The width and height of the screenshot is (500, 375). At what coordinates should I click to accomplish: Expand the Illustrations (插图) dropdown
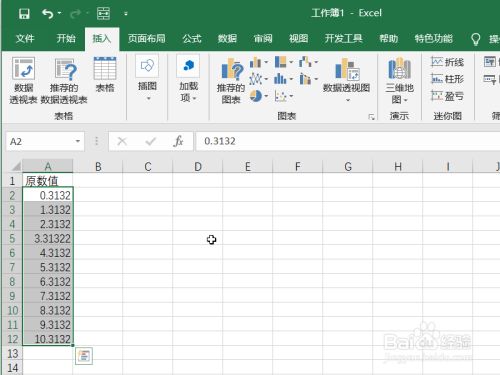(147, 79)
